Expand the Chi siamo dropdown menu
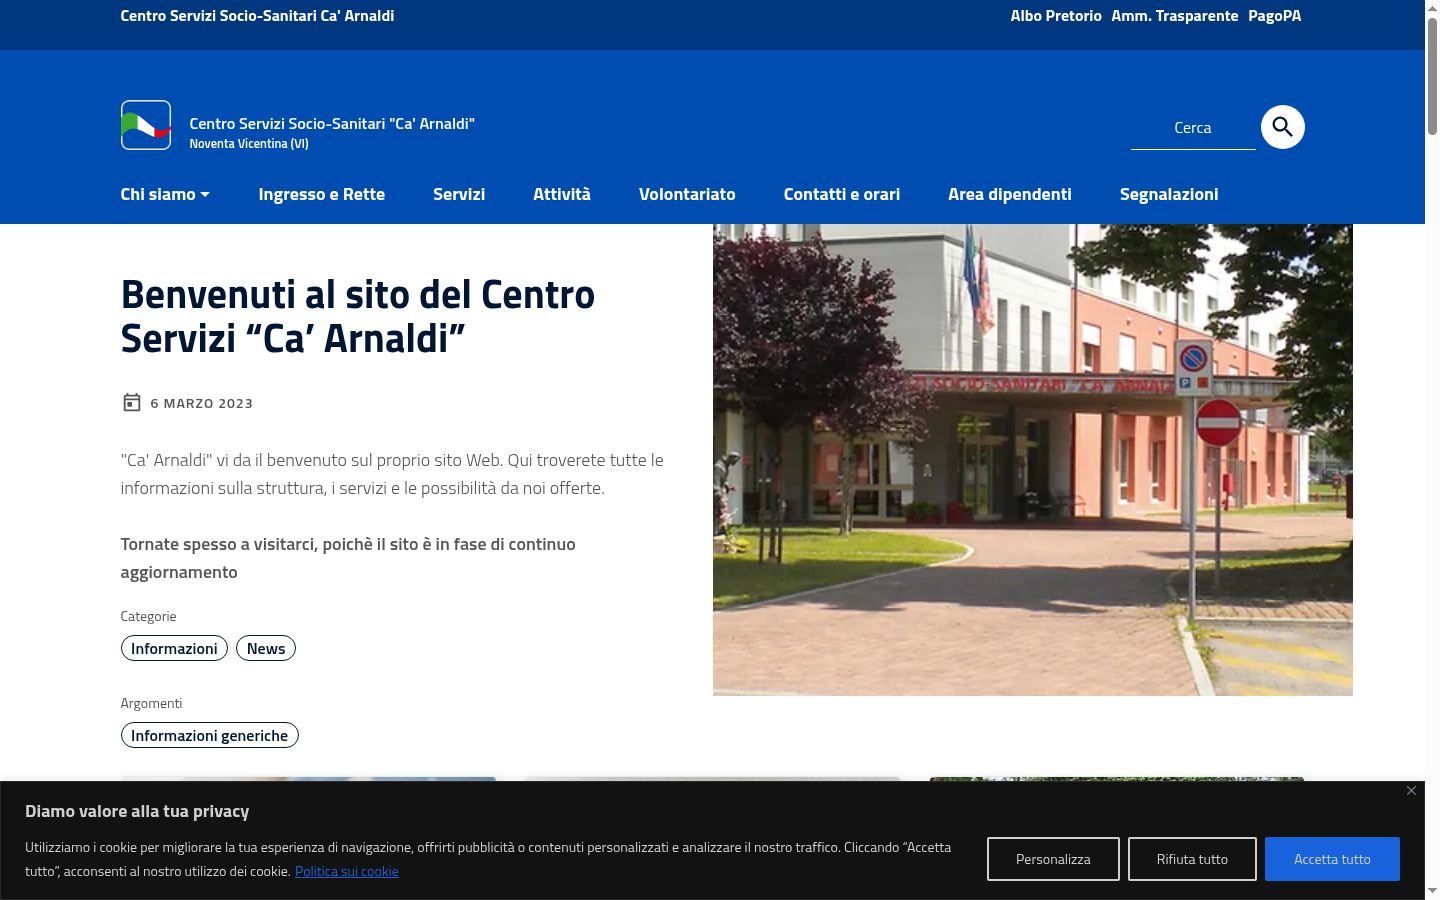1440x900 pixels. (x=165, y=194)
